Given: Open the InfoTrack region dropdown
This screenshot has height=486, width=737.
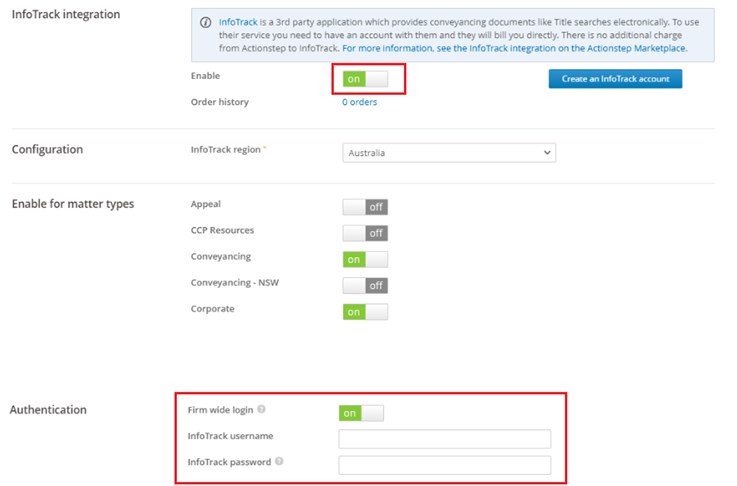Looking at the screenshot, I should click(449, 153).
